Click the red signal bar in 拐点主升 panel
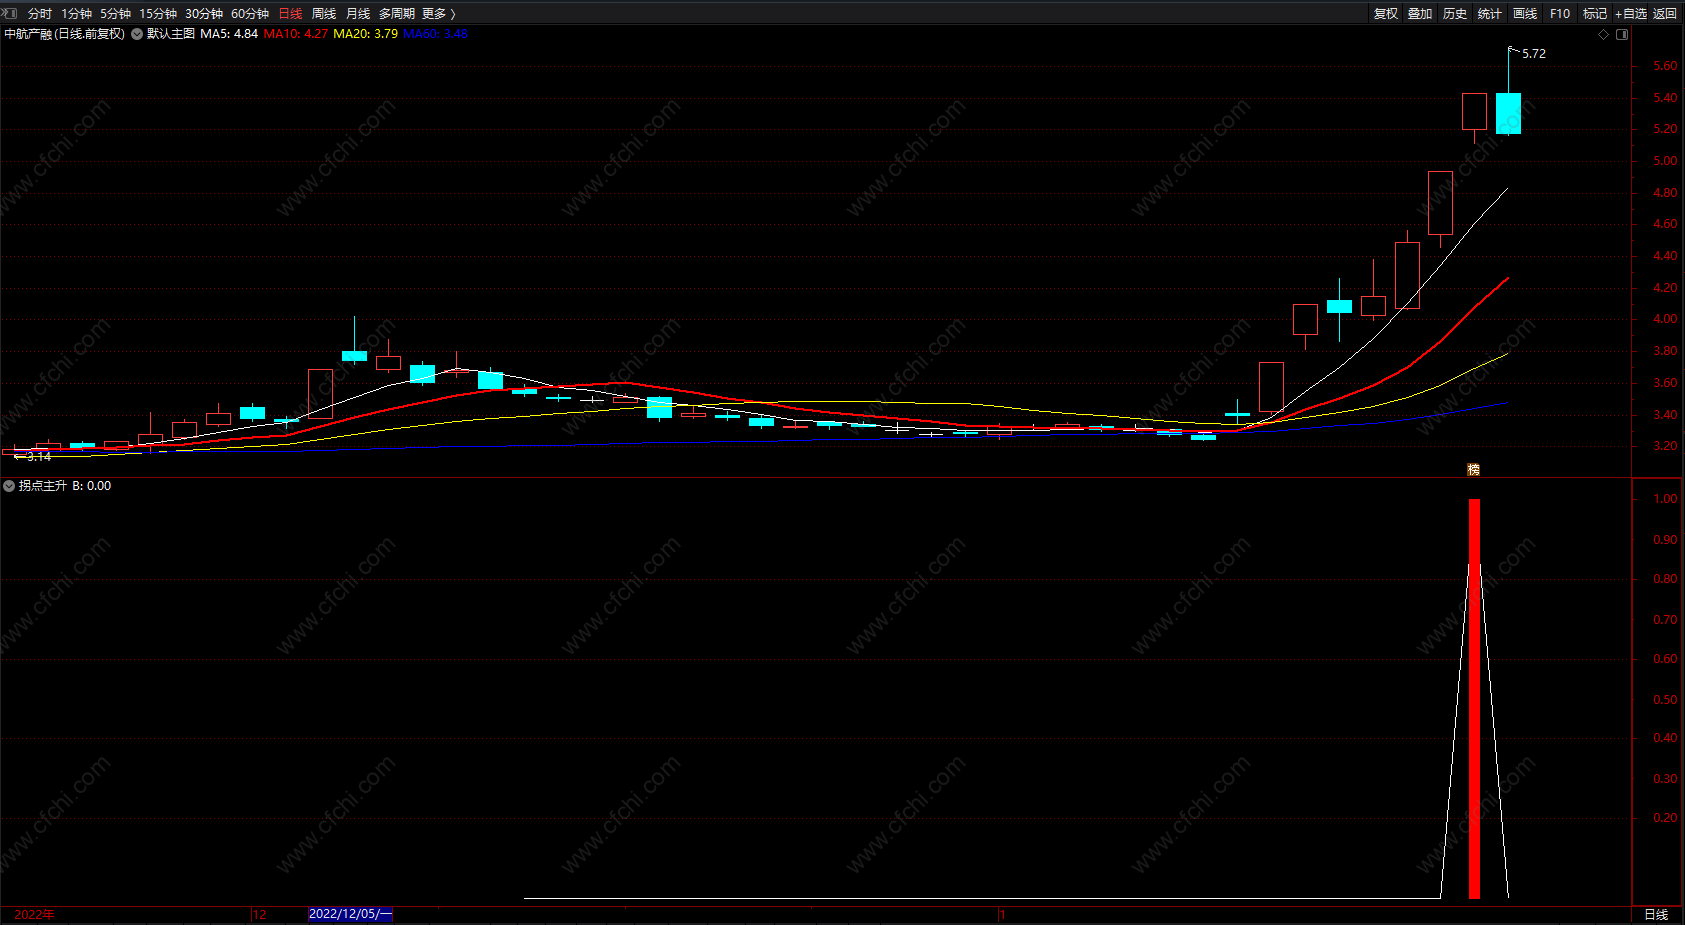This screenshot has height=925, width=1685. click(1474, 698)
